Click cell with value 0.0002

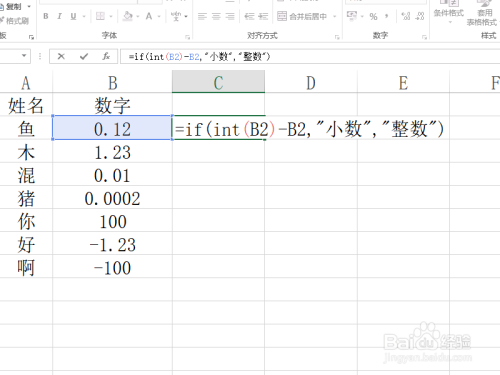pyautogui.click(x=113, y=199)
